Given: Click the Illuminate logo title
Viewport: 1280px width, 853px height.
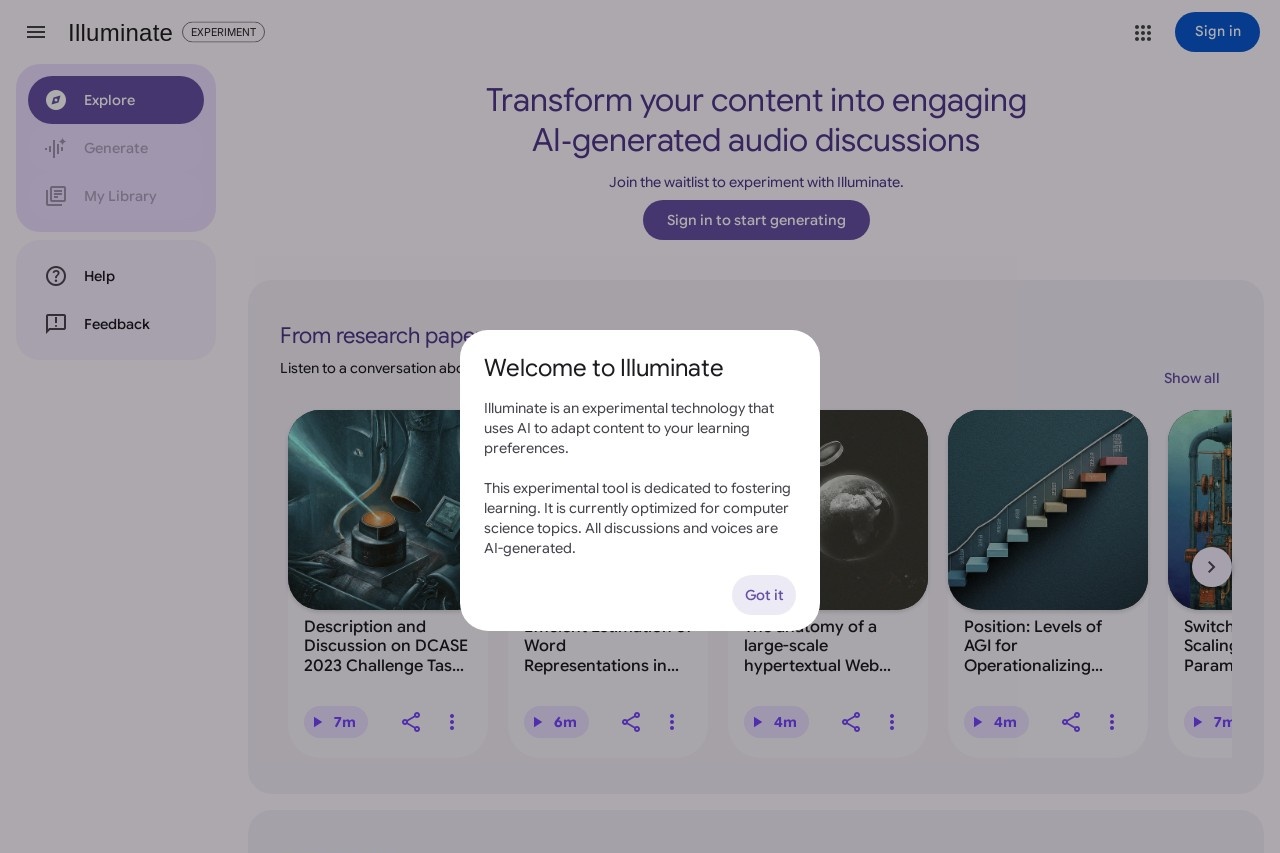Looking at the screenshot, I should coord(120,33).
